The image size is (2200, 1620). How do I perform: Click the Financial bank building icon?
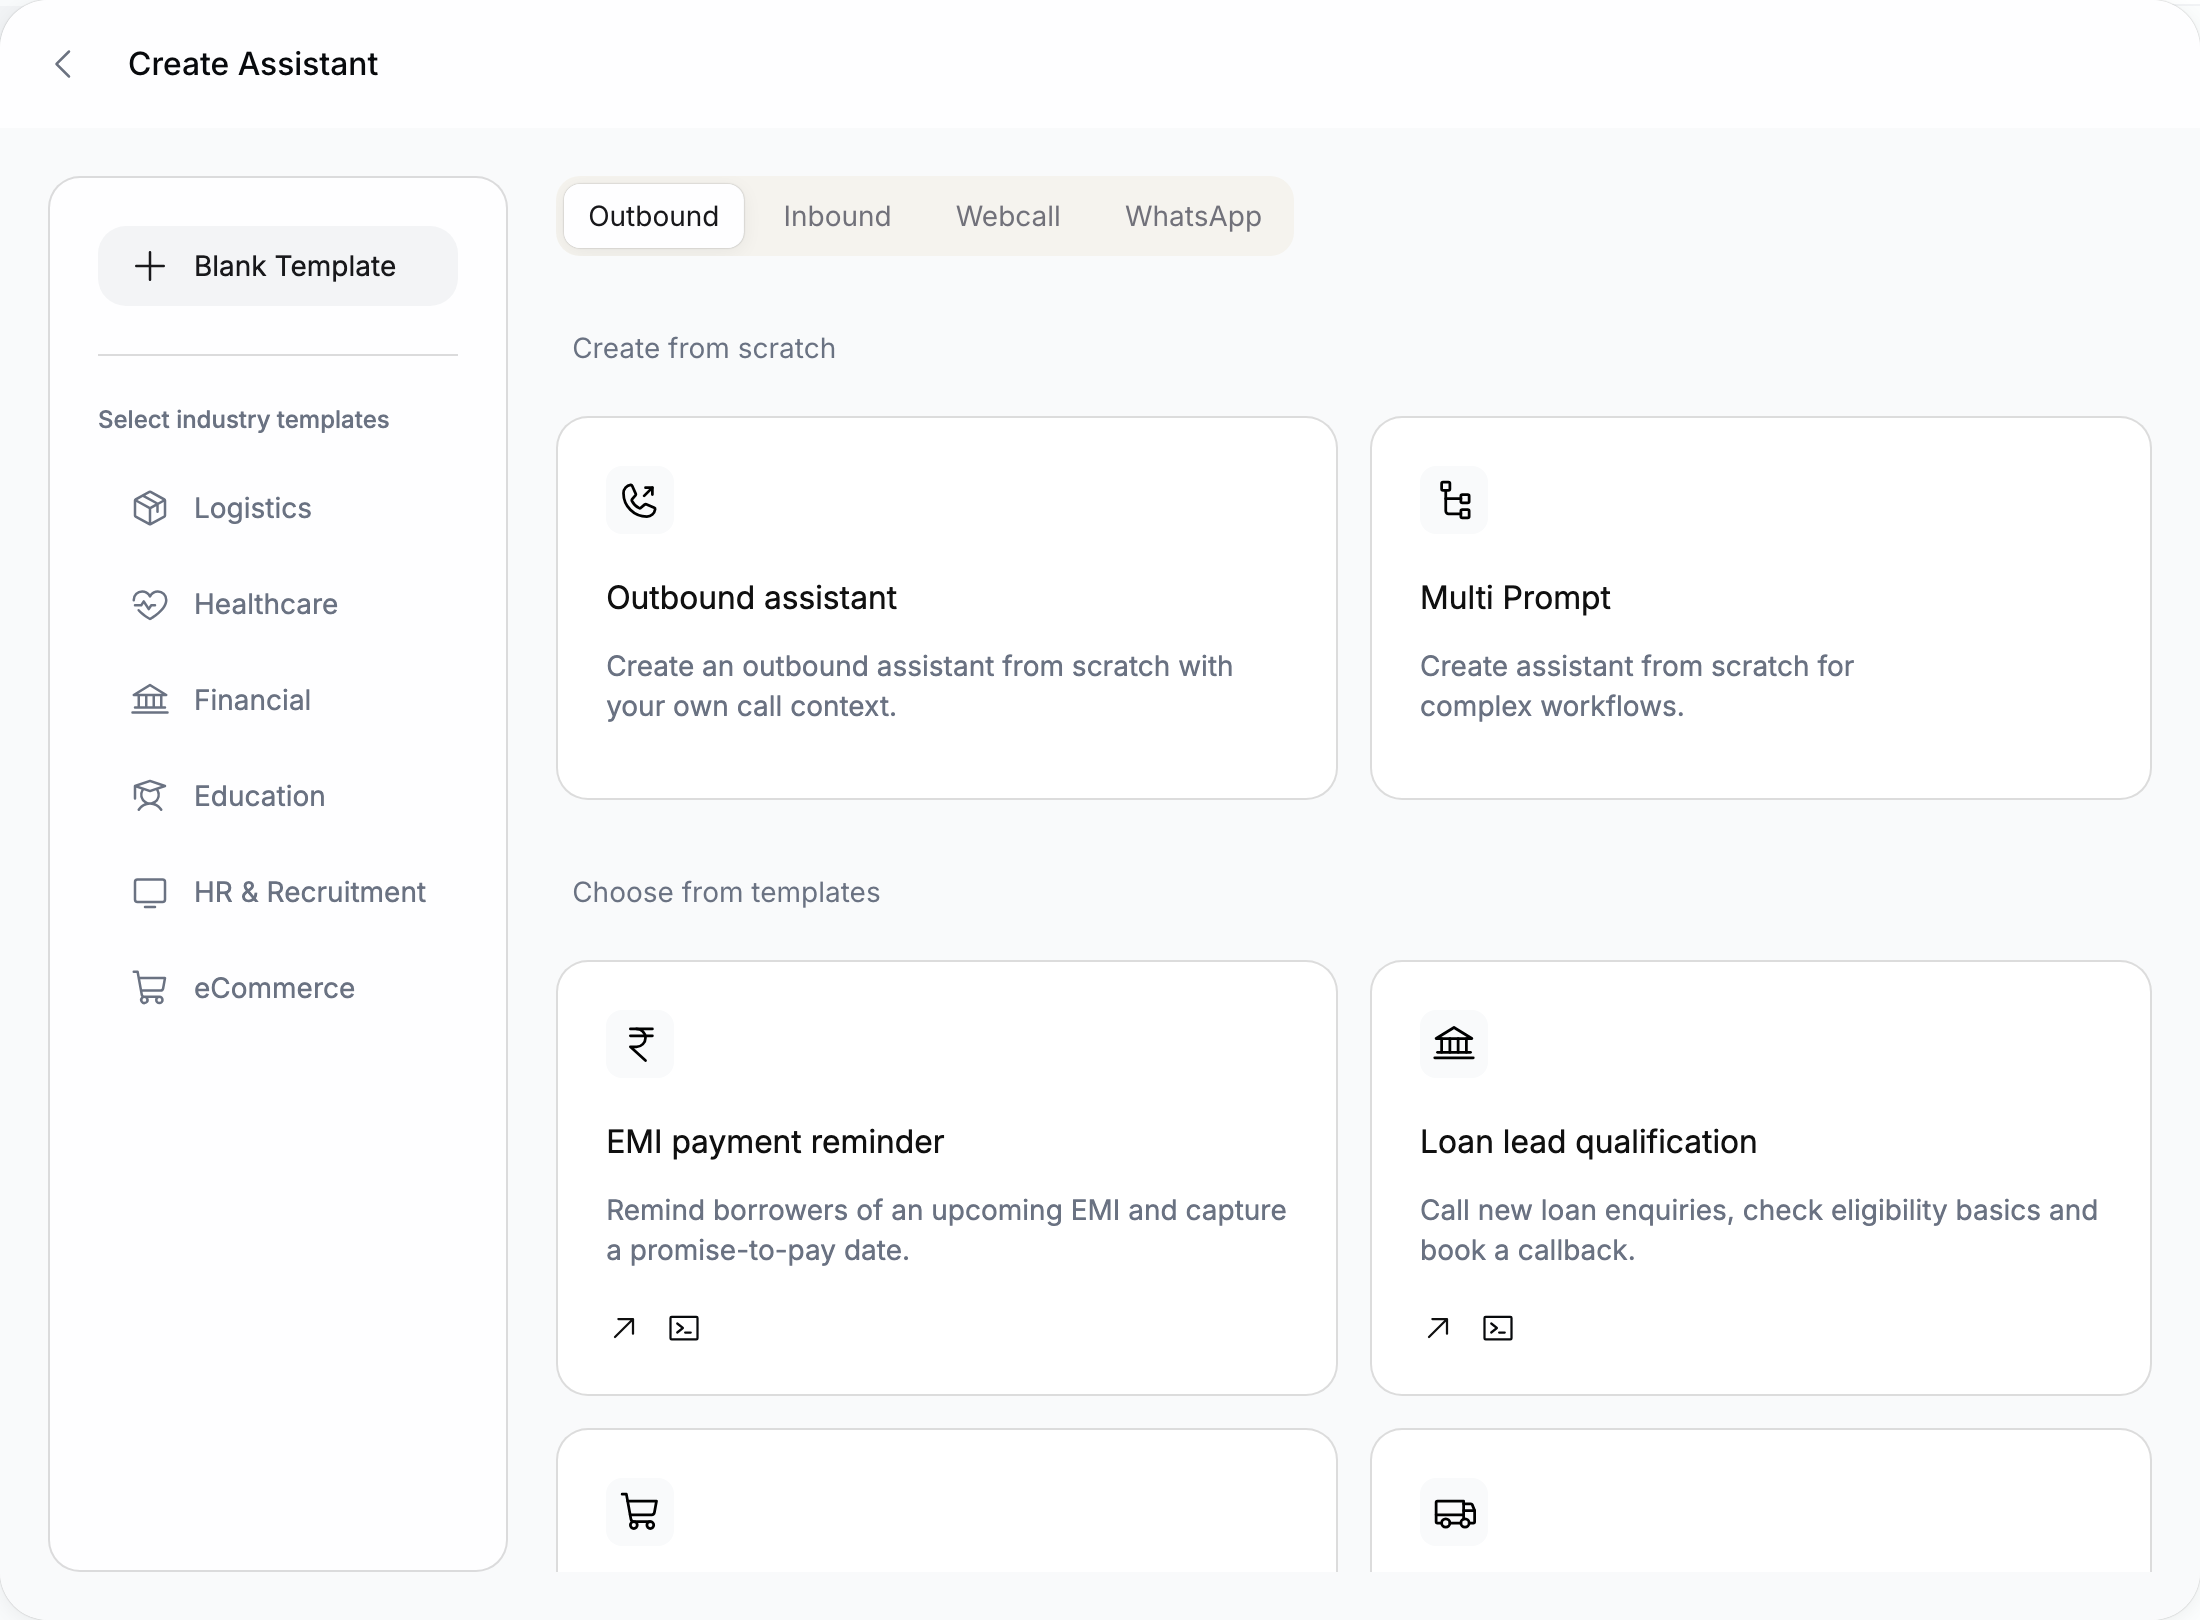[x=150, y=699]
